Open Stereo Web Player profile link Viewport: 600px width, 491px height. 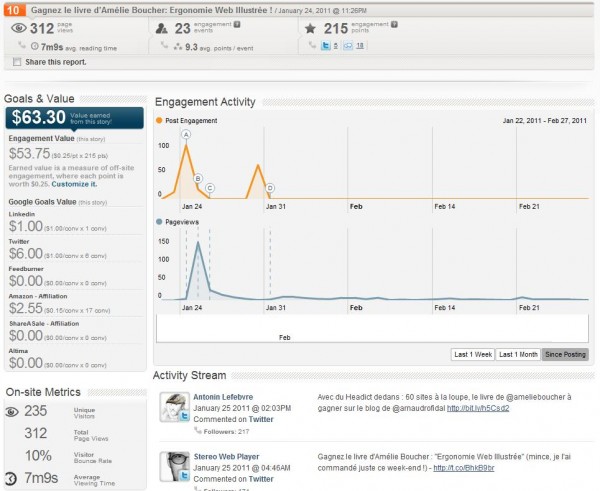226,457
